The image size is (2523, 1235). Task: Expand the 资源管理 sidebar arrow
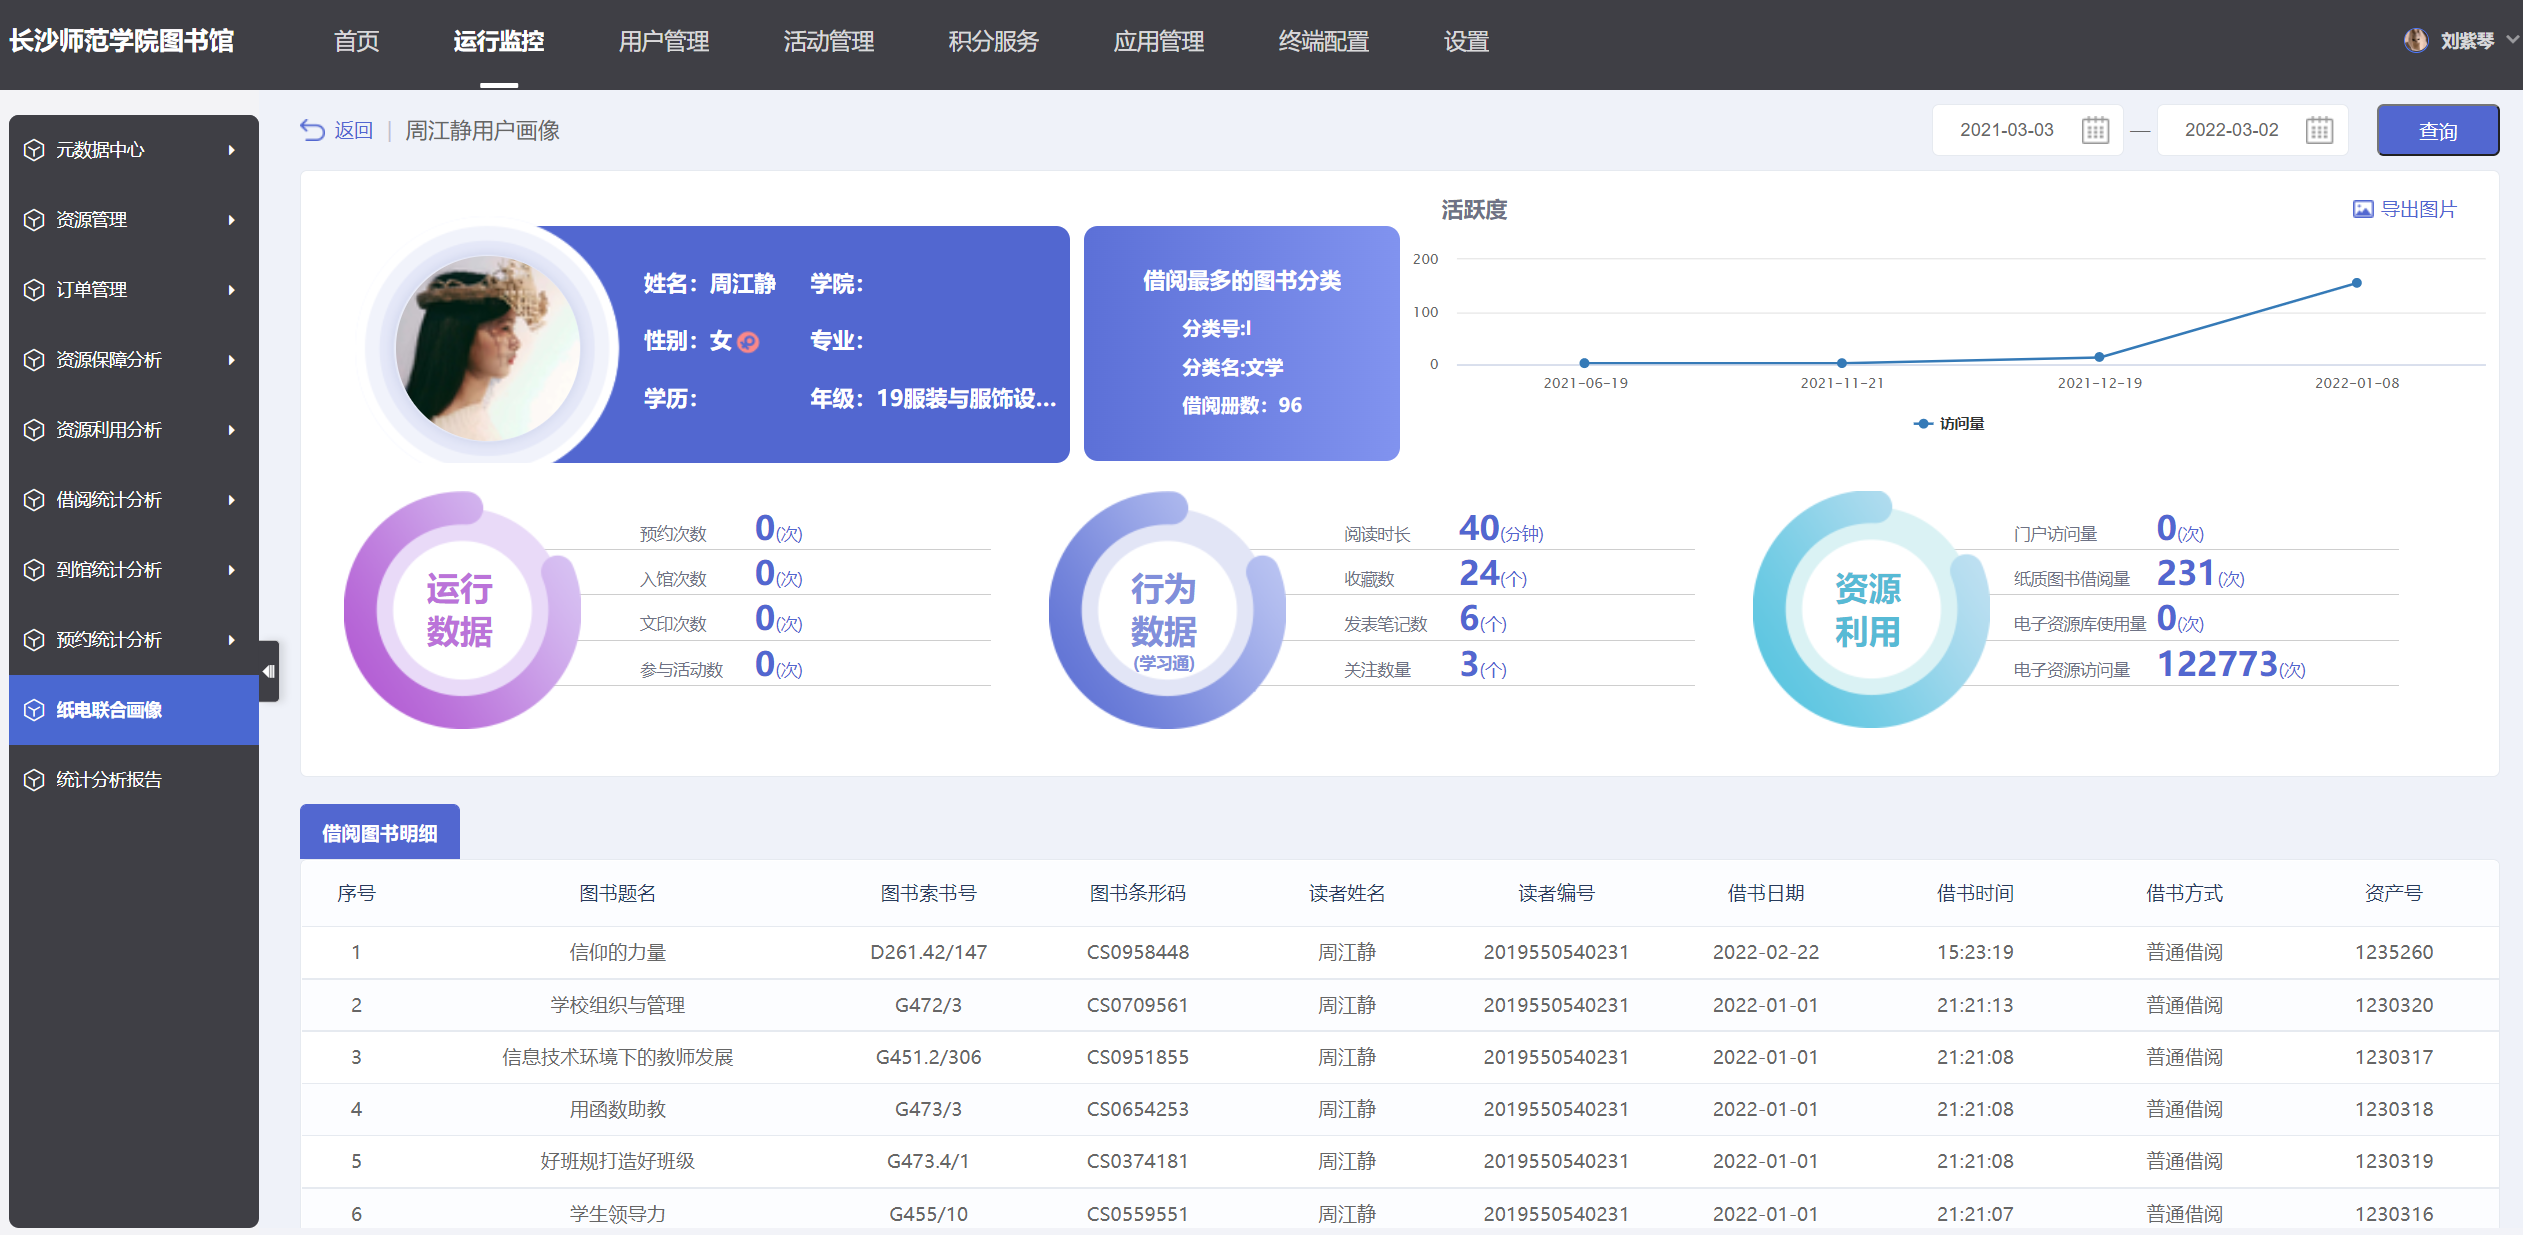coord(231,220)
